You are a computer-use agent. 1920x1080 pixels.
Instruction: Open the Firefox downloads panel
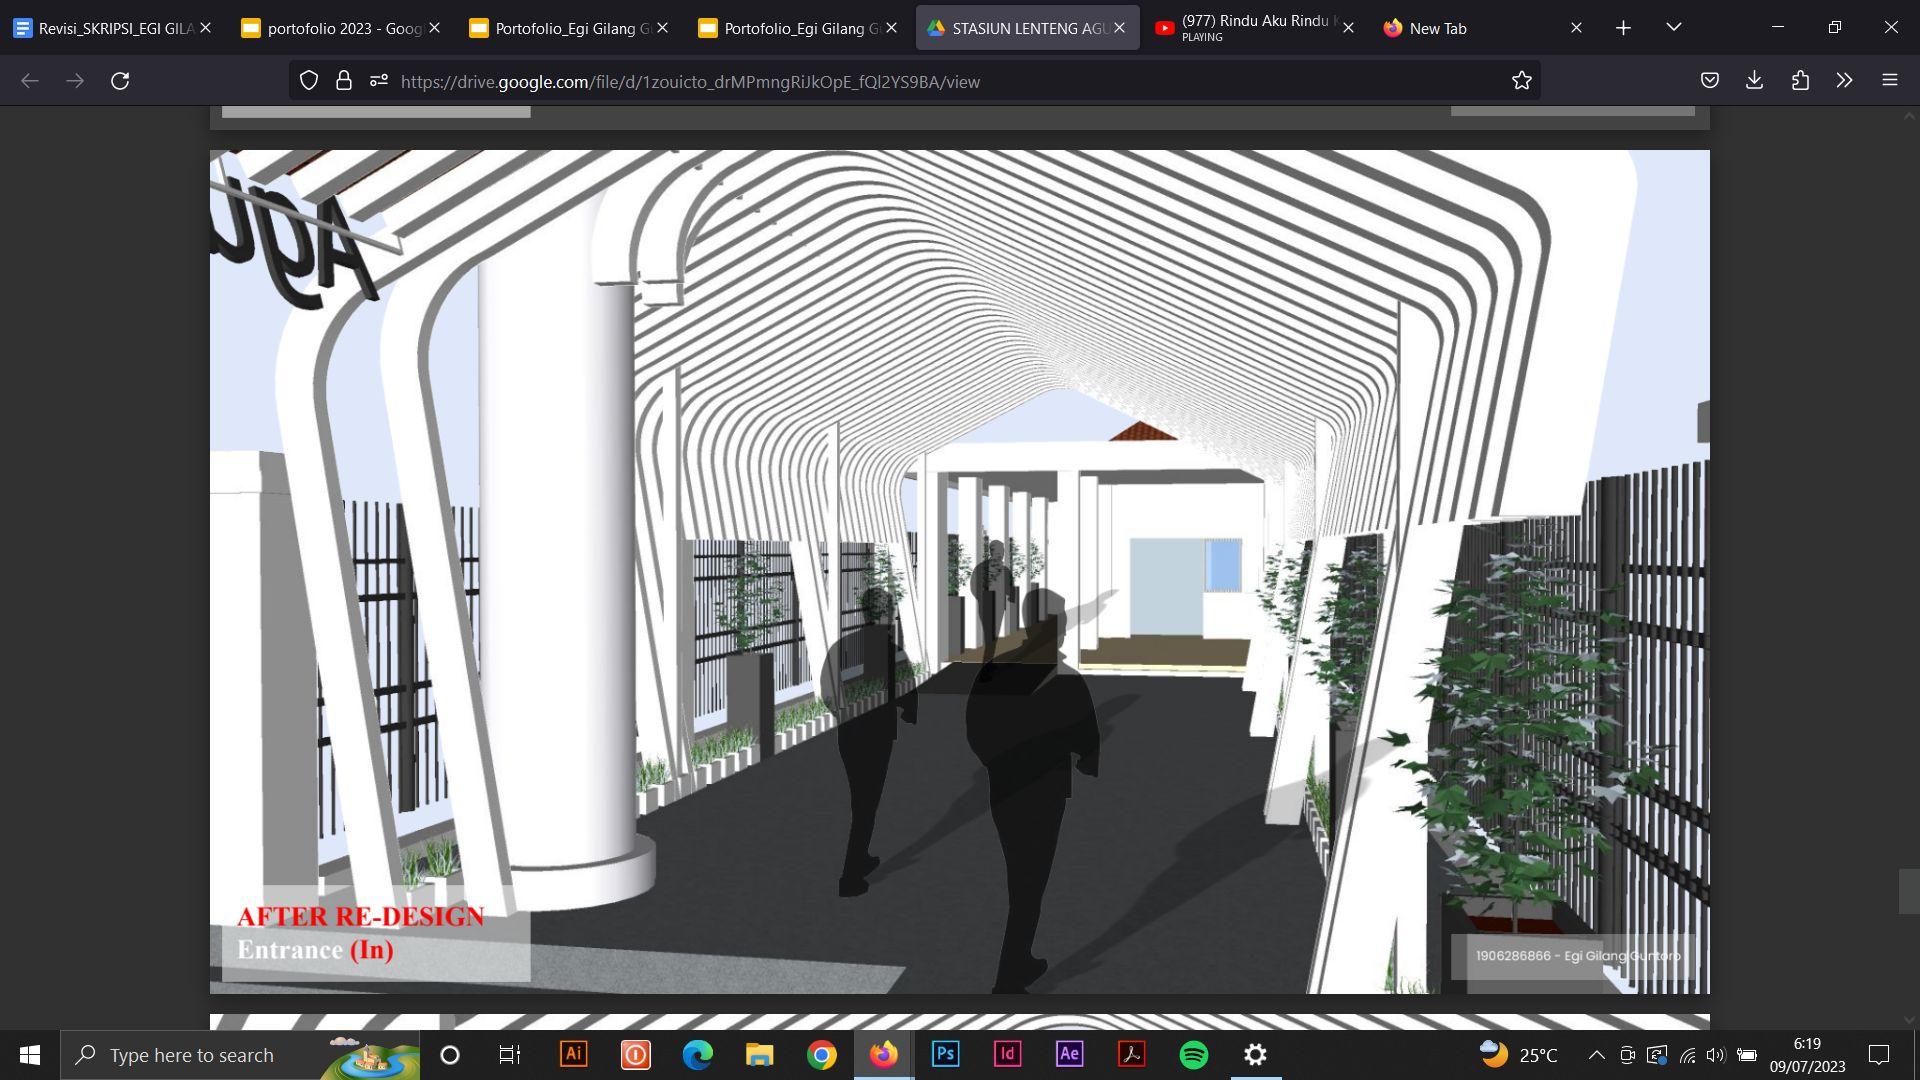1754,81
